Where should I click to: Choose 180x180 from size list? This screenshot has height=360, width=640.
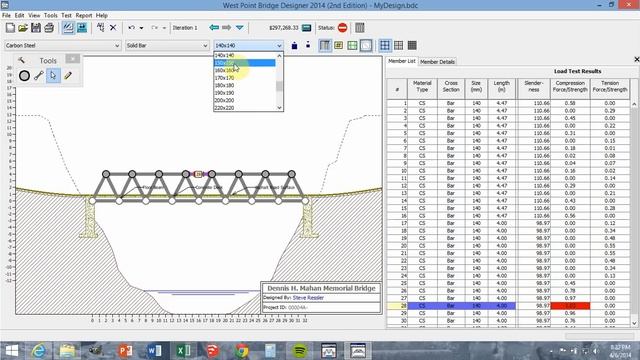pyautogui.click(x=244, y=85)
